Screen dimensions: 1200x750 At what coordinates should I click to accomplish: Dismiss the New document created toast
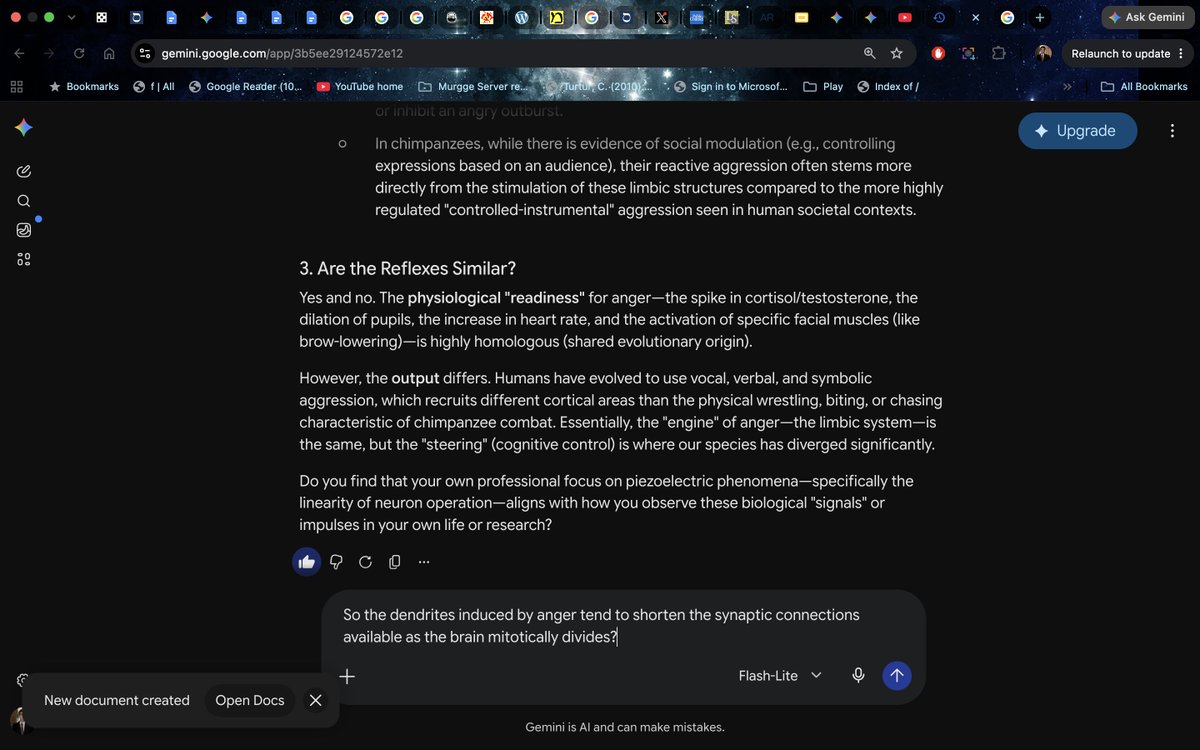(x=316, y=700)
